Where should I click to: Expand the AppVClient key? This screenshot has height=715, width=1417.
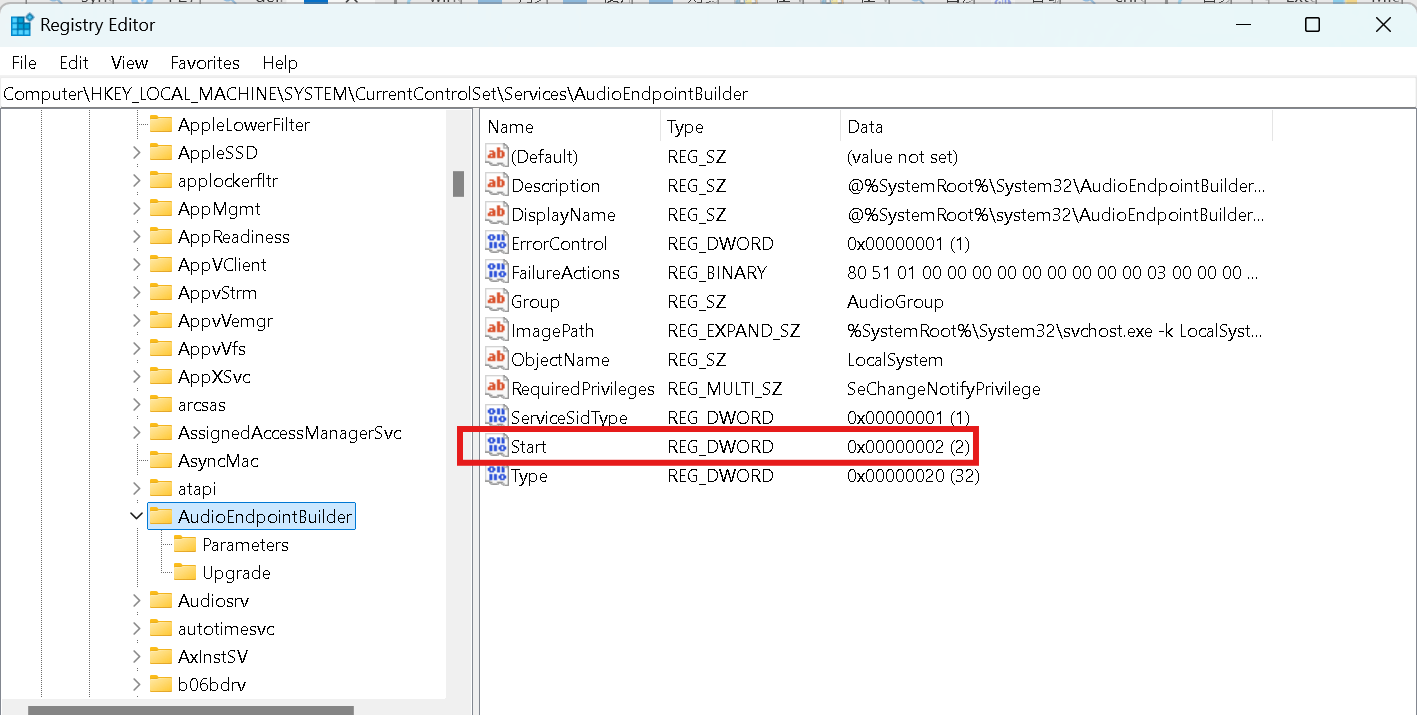click(137, 265)
